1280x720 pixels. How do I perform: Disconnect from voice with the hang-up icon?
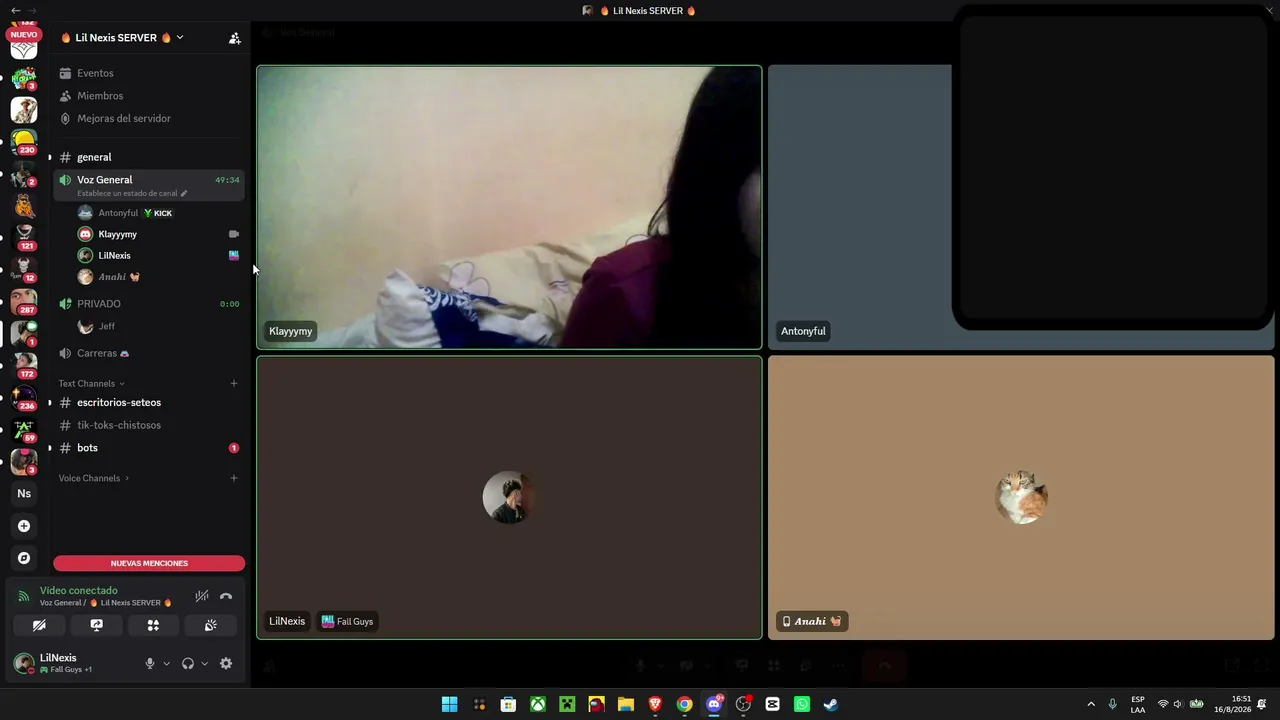click(226, 596)
